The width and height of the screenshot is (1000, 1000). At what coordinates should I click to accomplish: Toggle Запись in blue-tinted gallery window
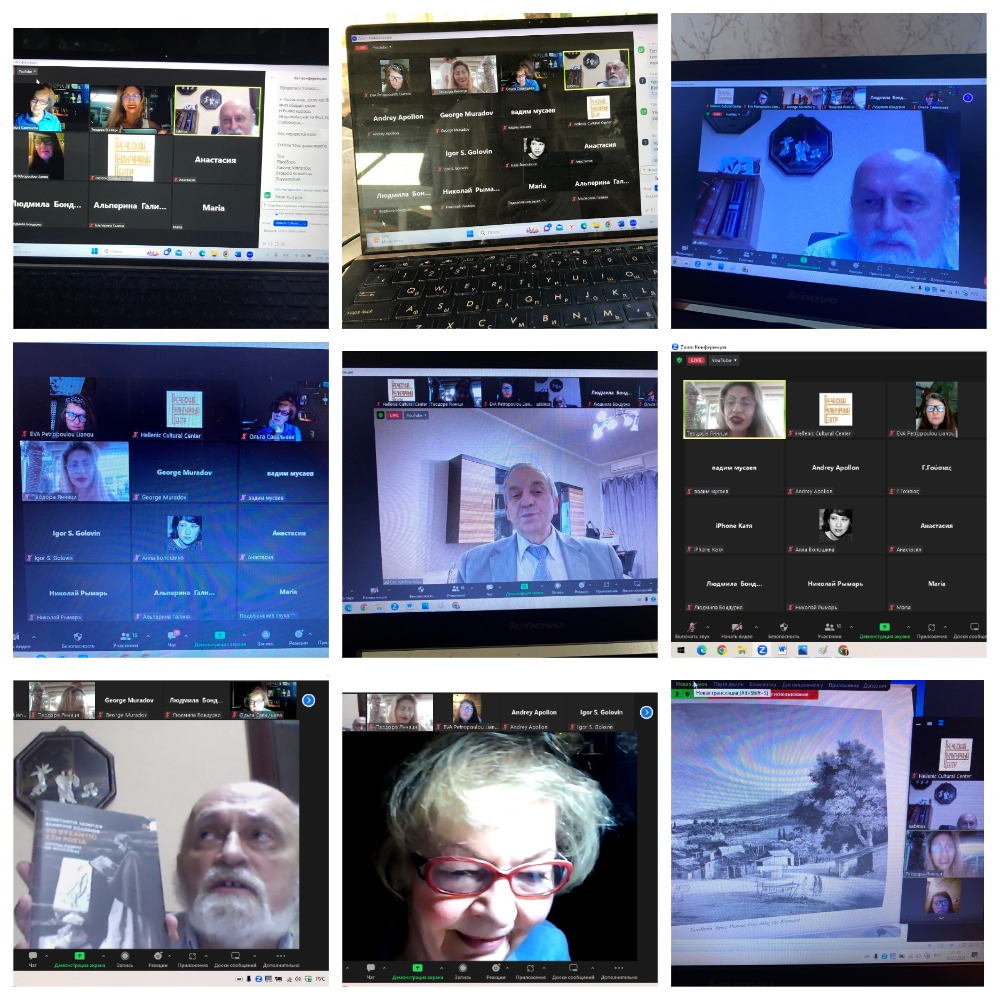(265, 638)
